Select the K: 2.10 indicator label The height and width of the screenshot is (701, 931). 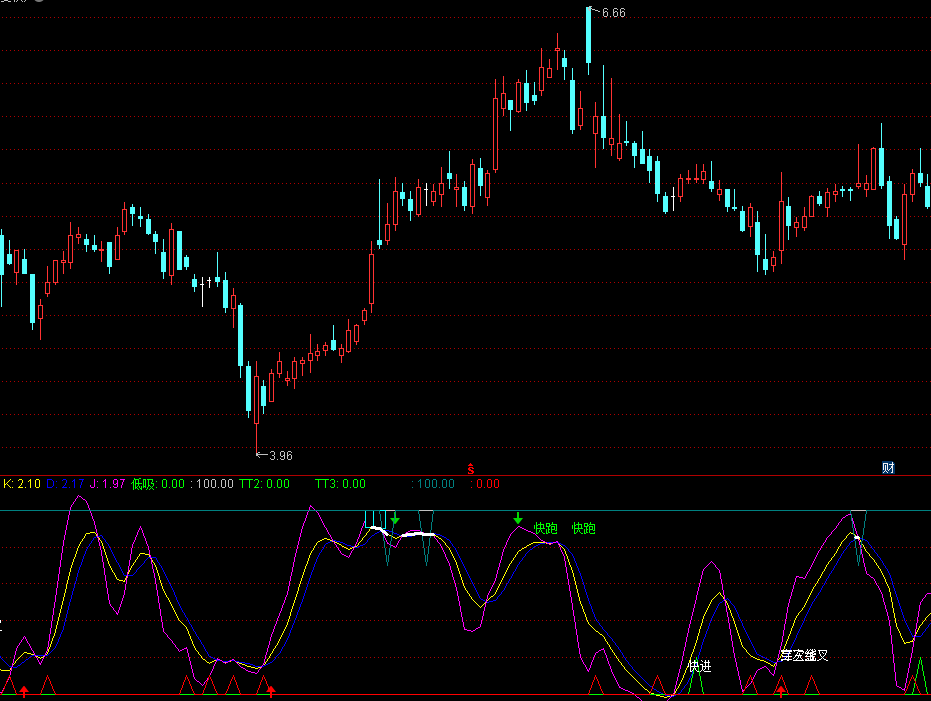tap(22, 484)
